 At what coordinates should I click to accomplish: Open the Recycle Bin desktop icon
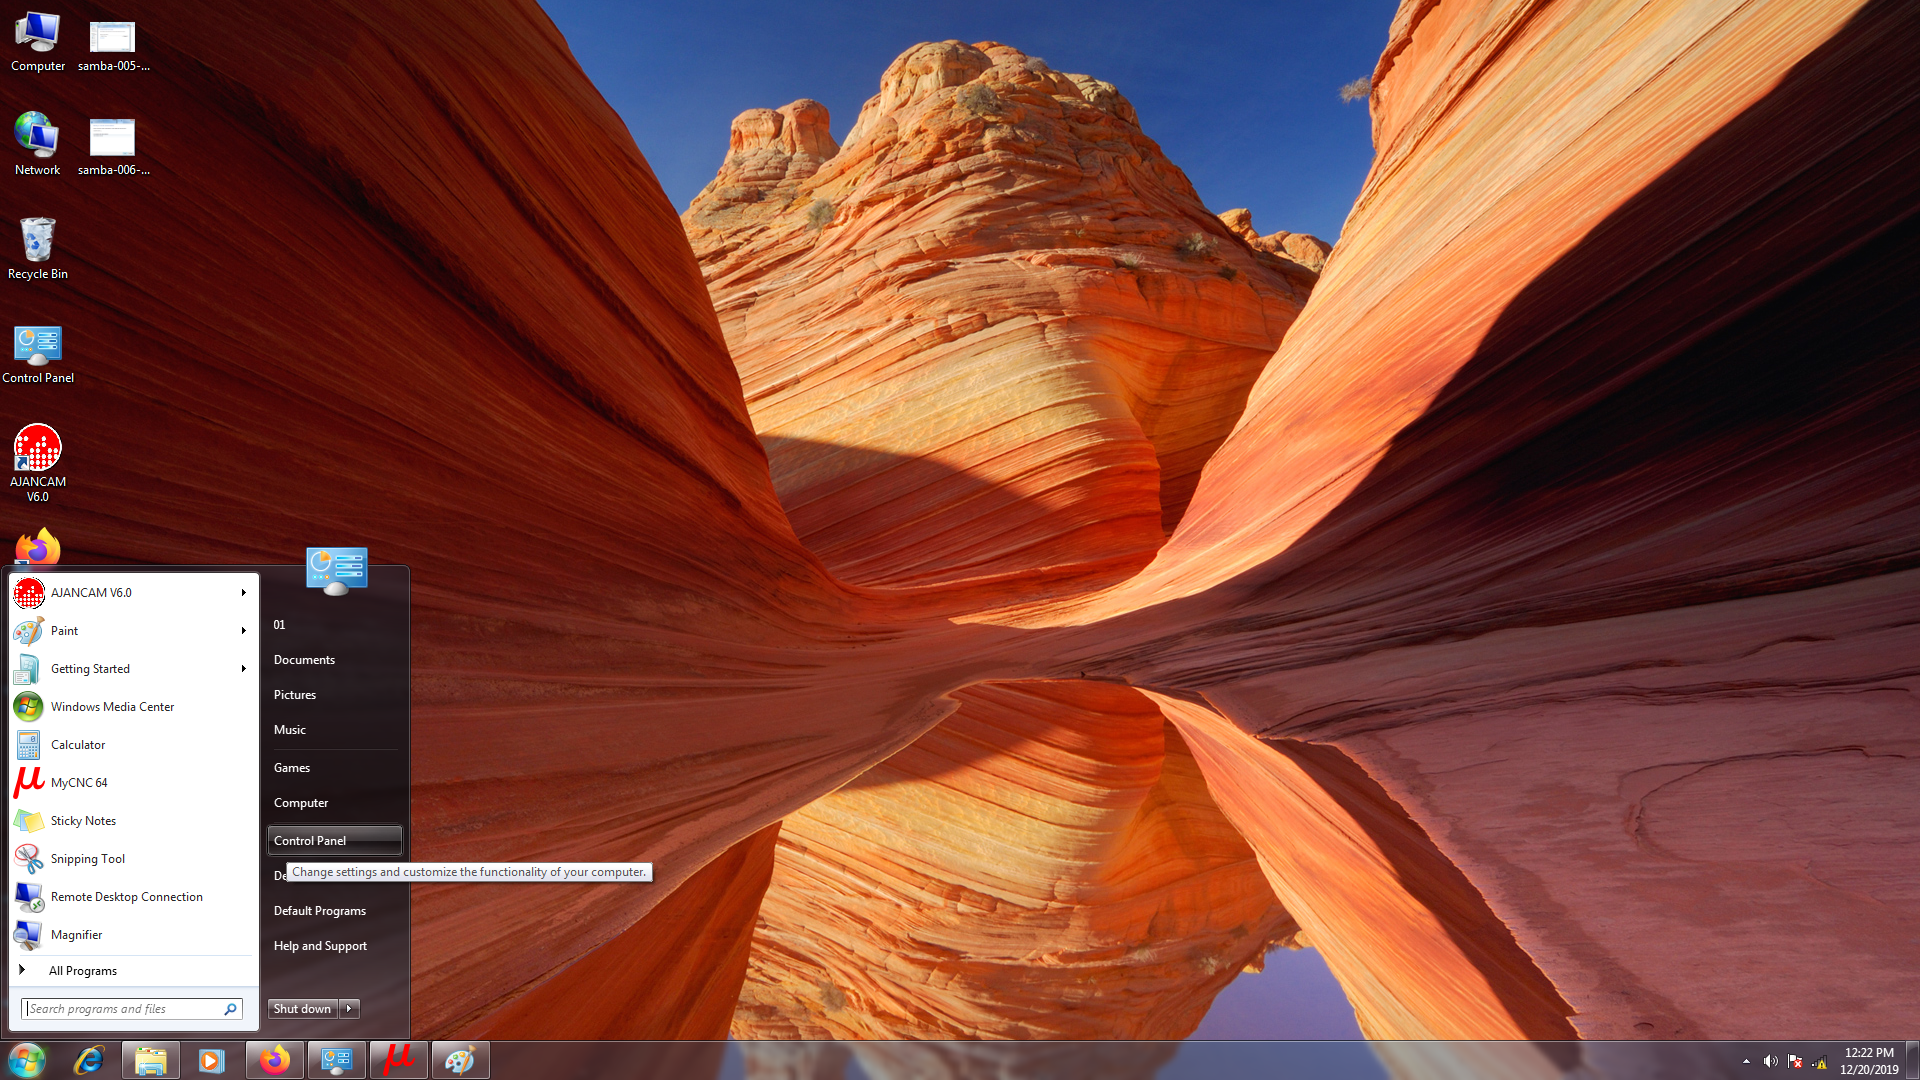click(38, 241)
